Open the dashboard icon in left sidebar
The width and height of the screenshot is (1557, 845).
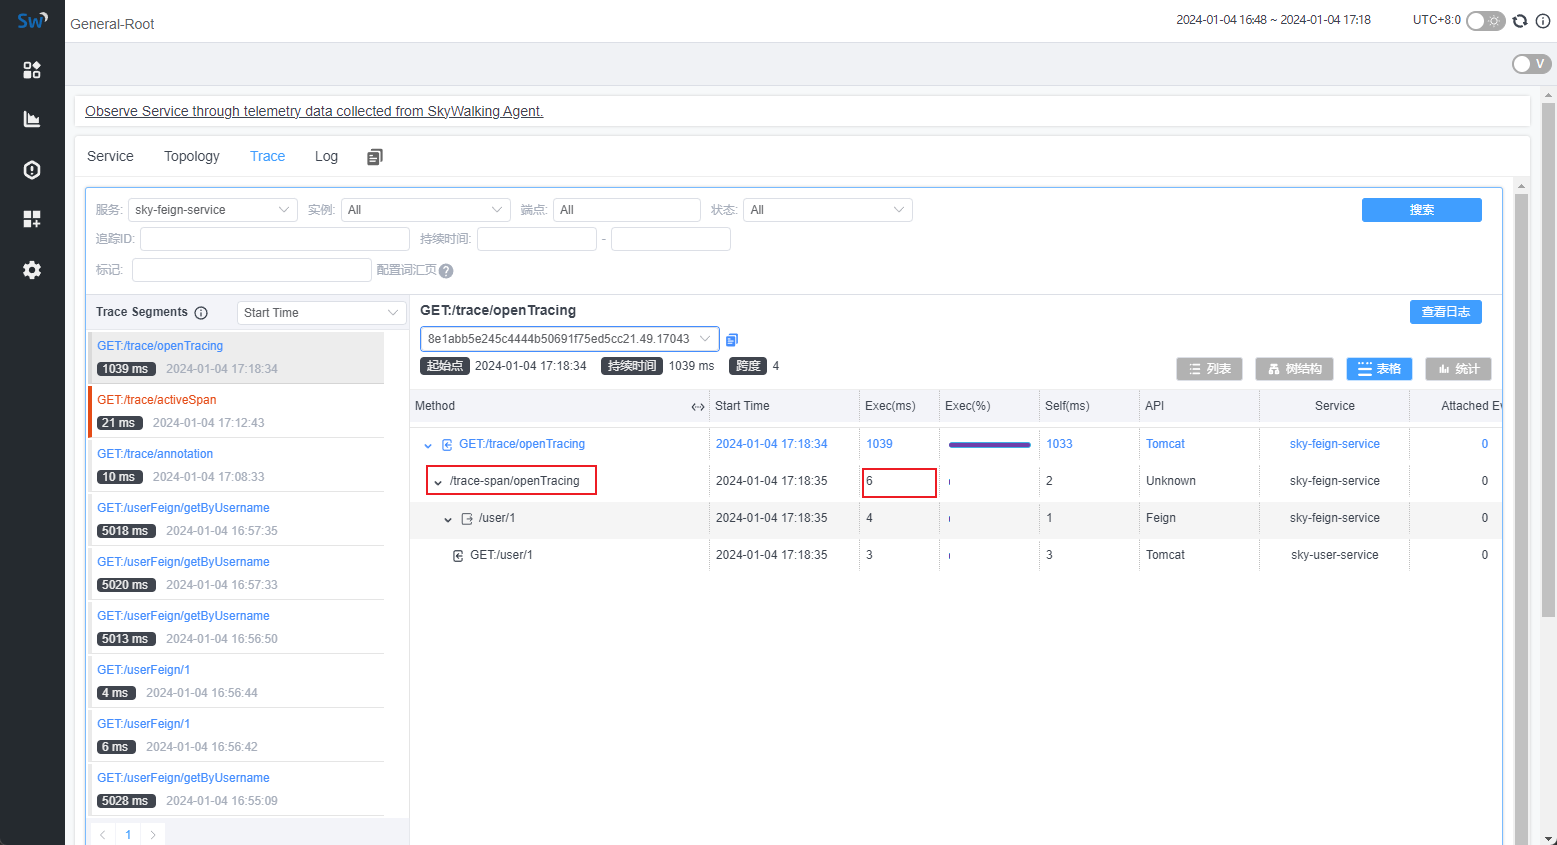point(32,69)
